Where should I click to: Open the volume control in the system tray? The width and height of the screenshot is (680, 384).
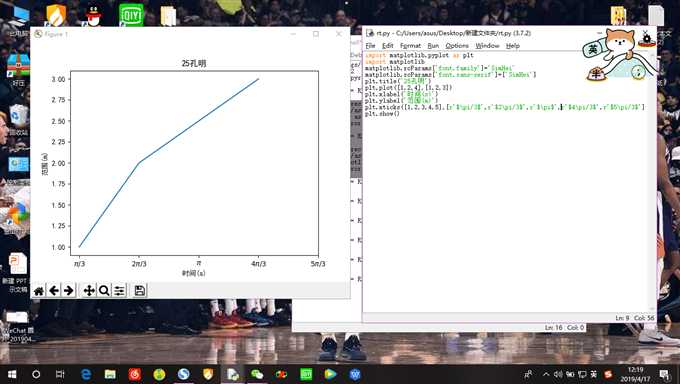click(x=558, y=374)
